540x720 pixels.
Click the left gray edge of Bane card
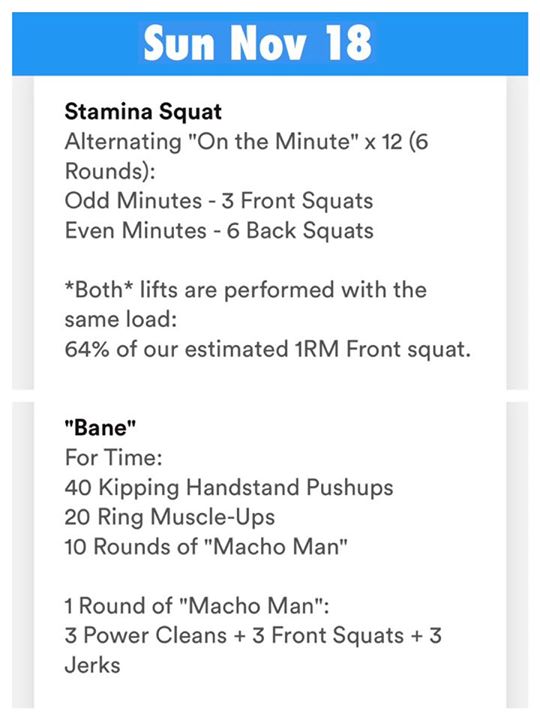[x=23, y=555]
